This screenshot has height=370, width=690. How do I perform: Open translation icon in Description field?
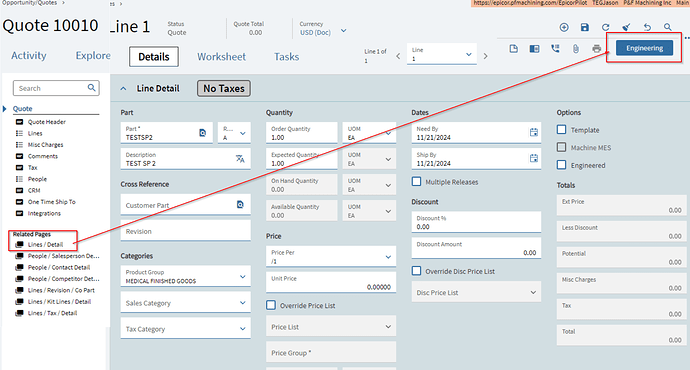click(x=240, y=159)
